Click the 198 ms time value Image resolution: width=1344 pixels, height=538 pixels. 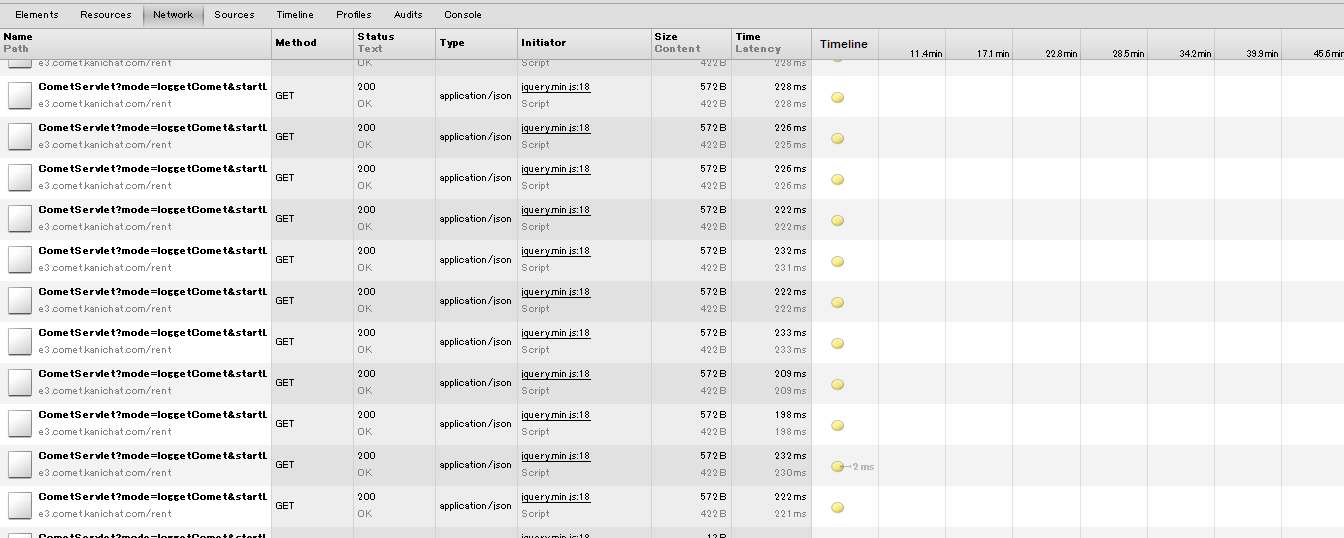790,415
